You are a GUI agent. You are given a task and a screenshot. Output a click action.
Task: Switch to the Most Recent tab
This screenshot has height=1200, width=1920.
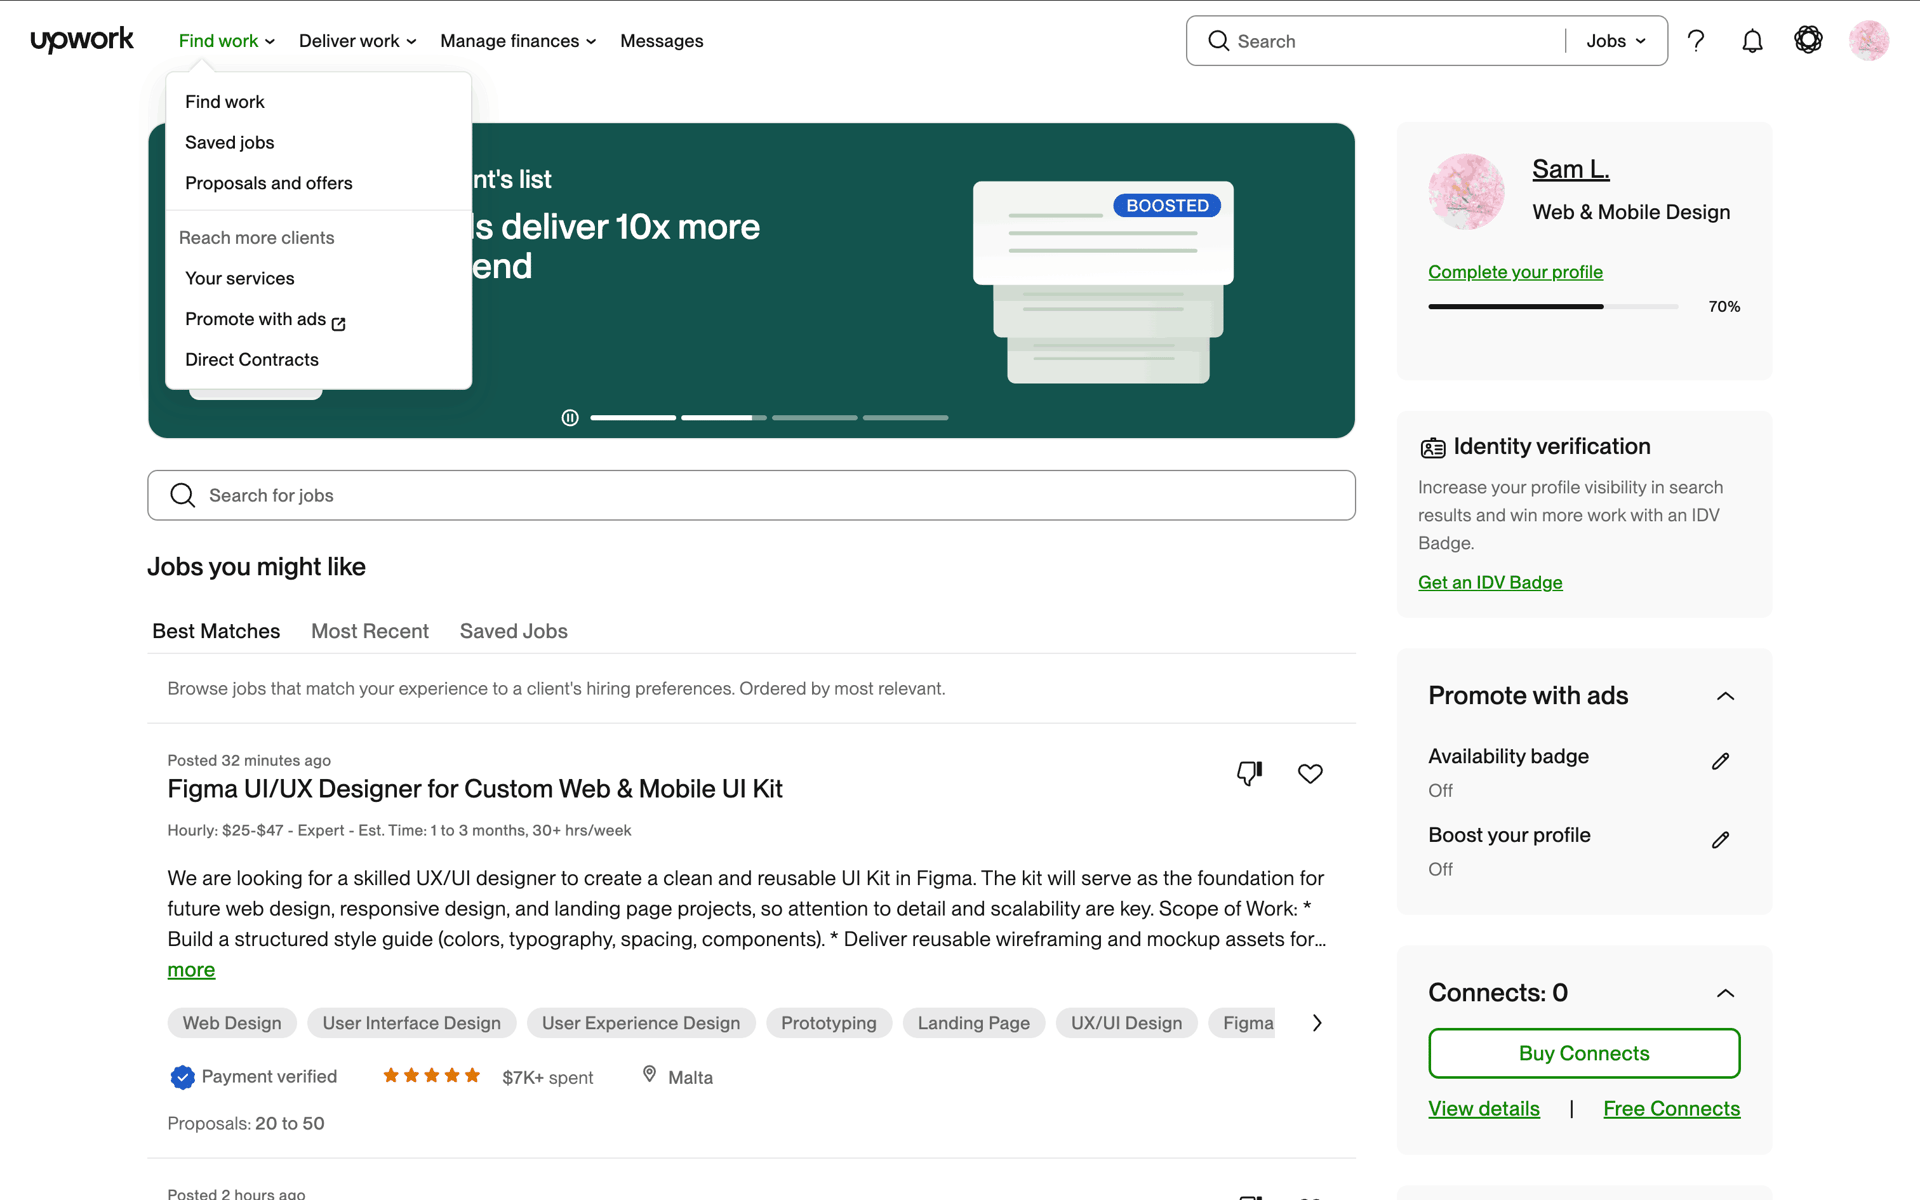[370, 631]
